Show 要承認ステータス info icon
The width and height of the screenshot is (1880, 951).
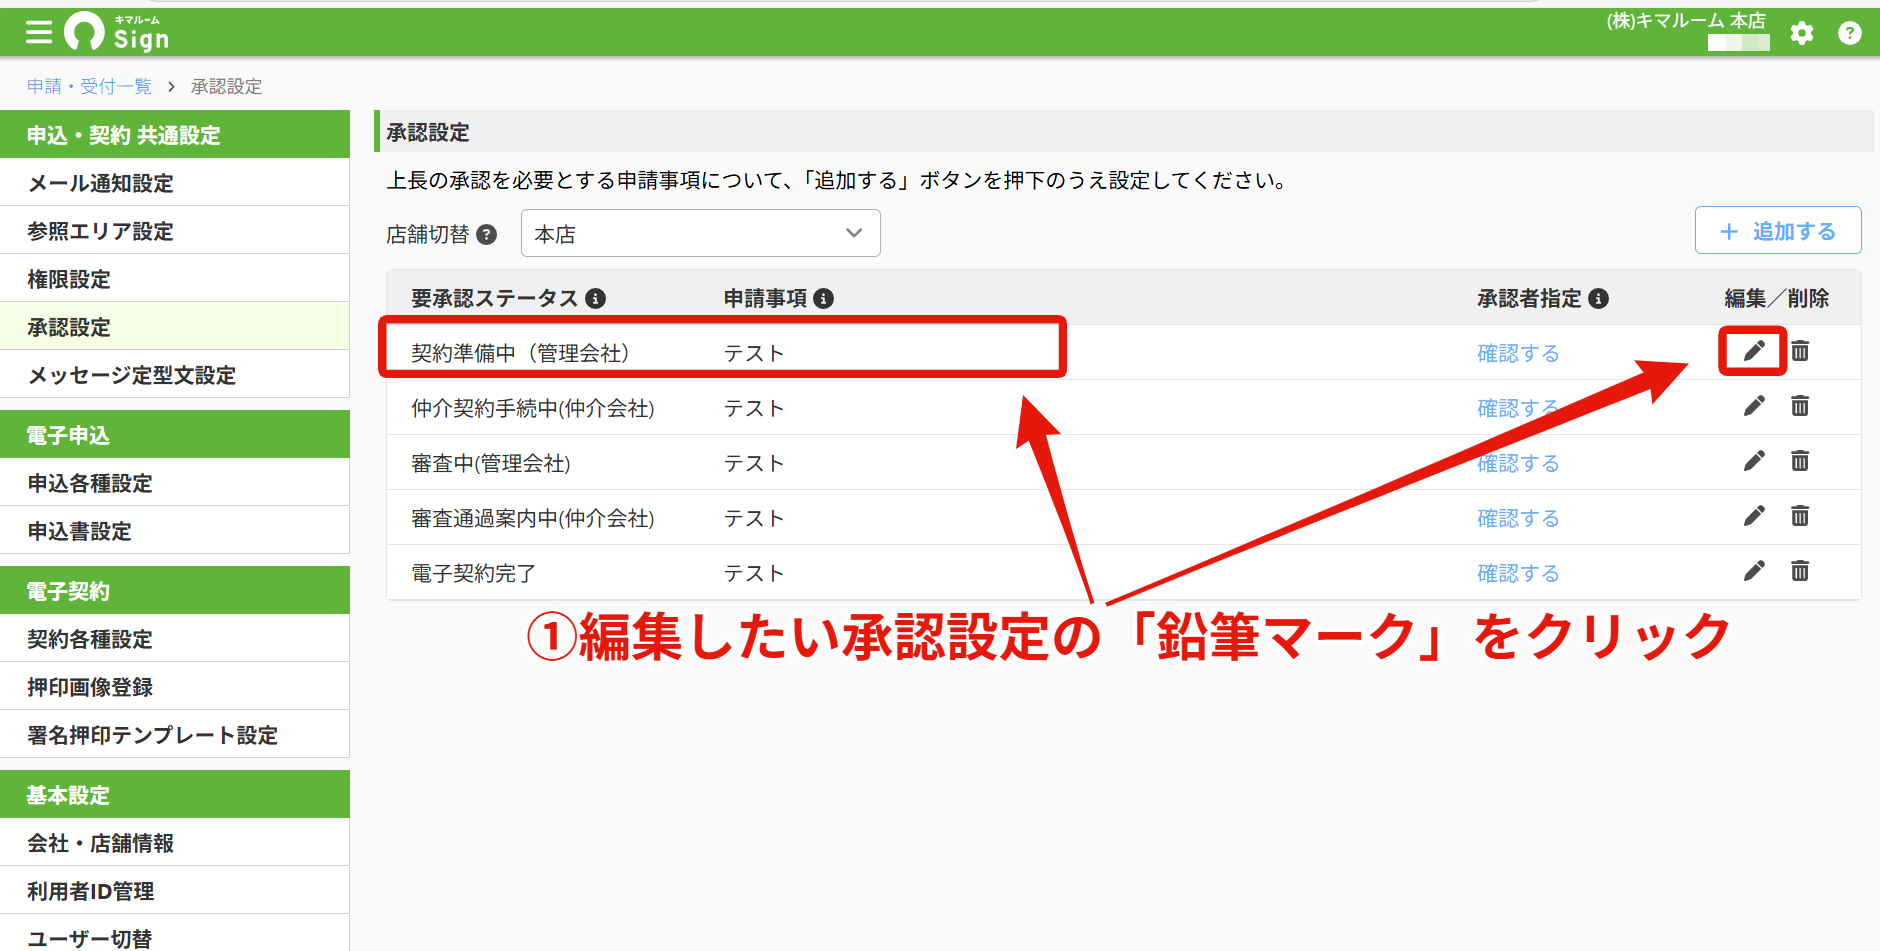point(596,298)
